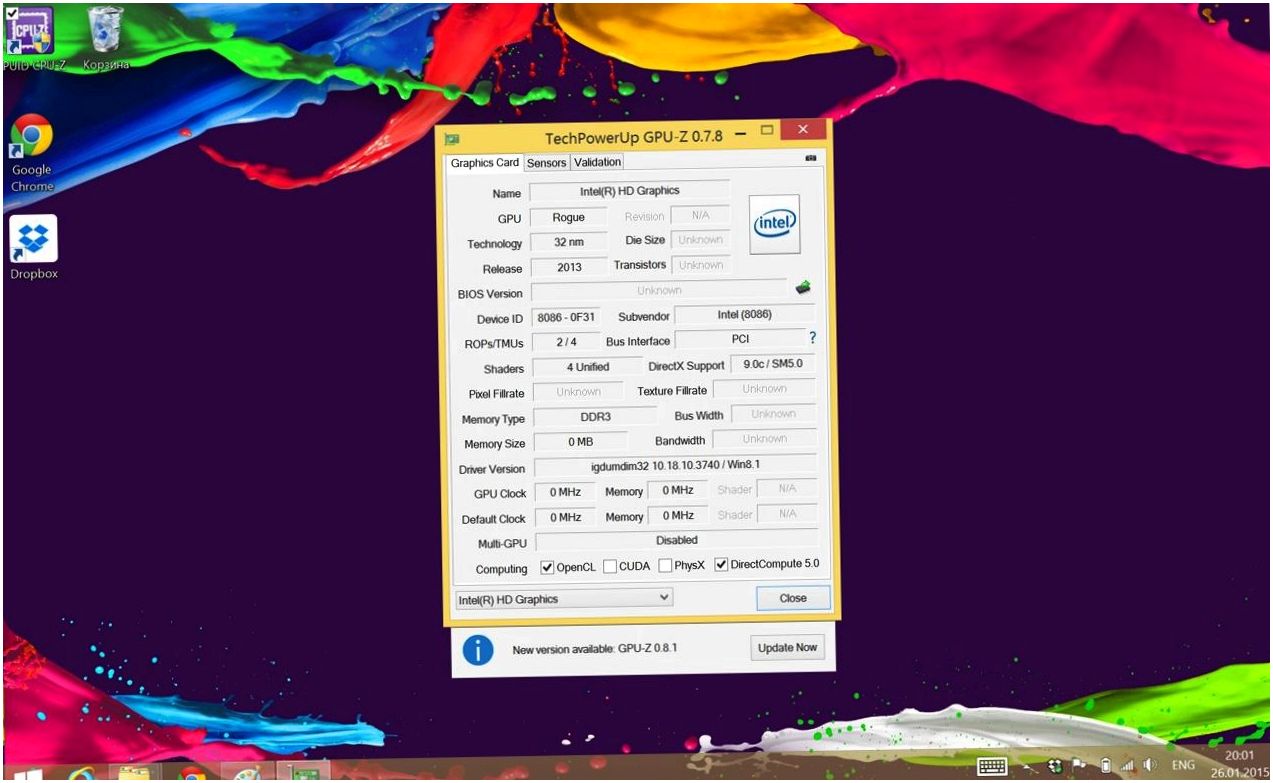Click the ENG language indicator
Screen dimensions: 1273x783
(x=1183, y=766)
